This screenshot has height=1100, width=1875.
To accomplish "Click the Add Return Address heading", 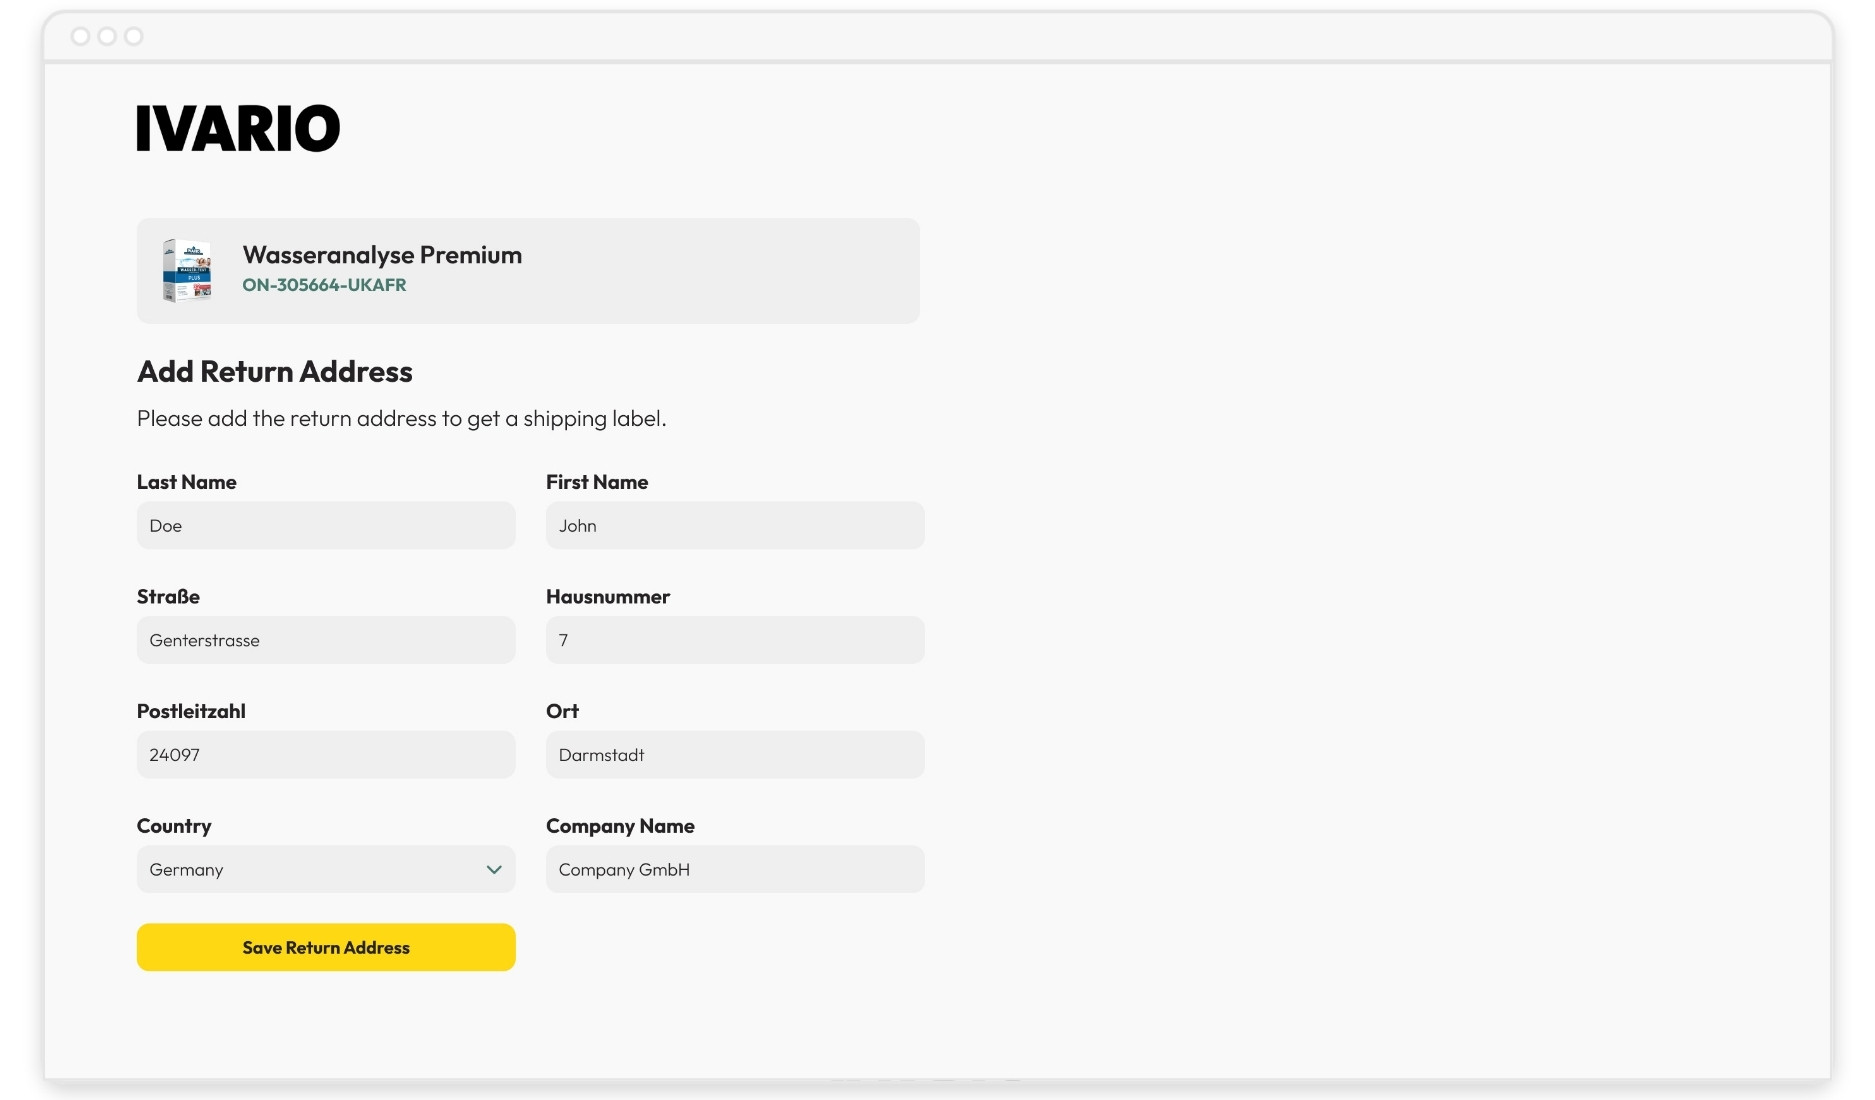I will click(x=275, y=372).
